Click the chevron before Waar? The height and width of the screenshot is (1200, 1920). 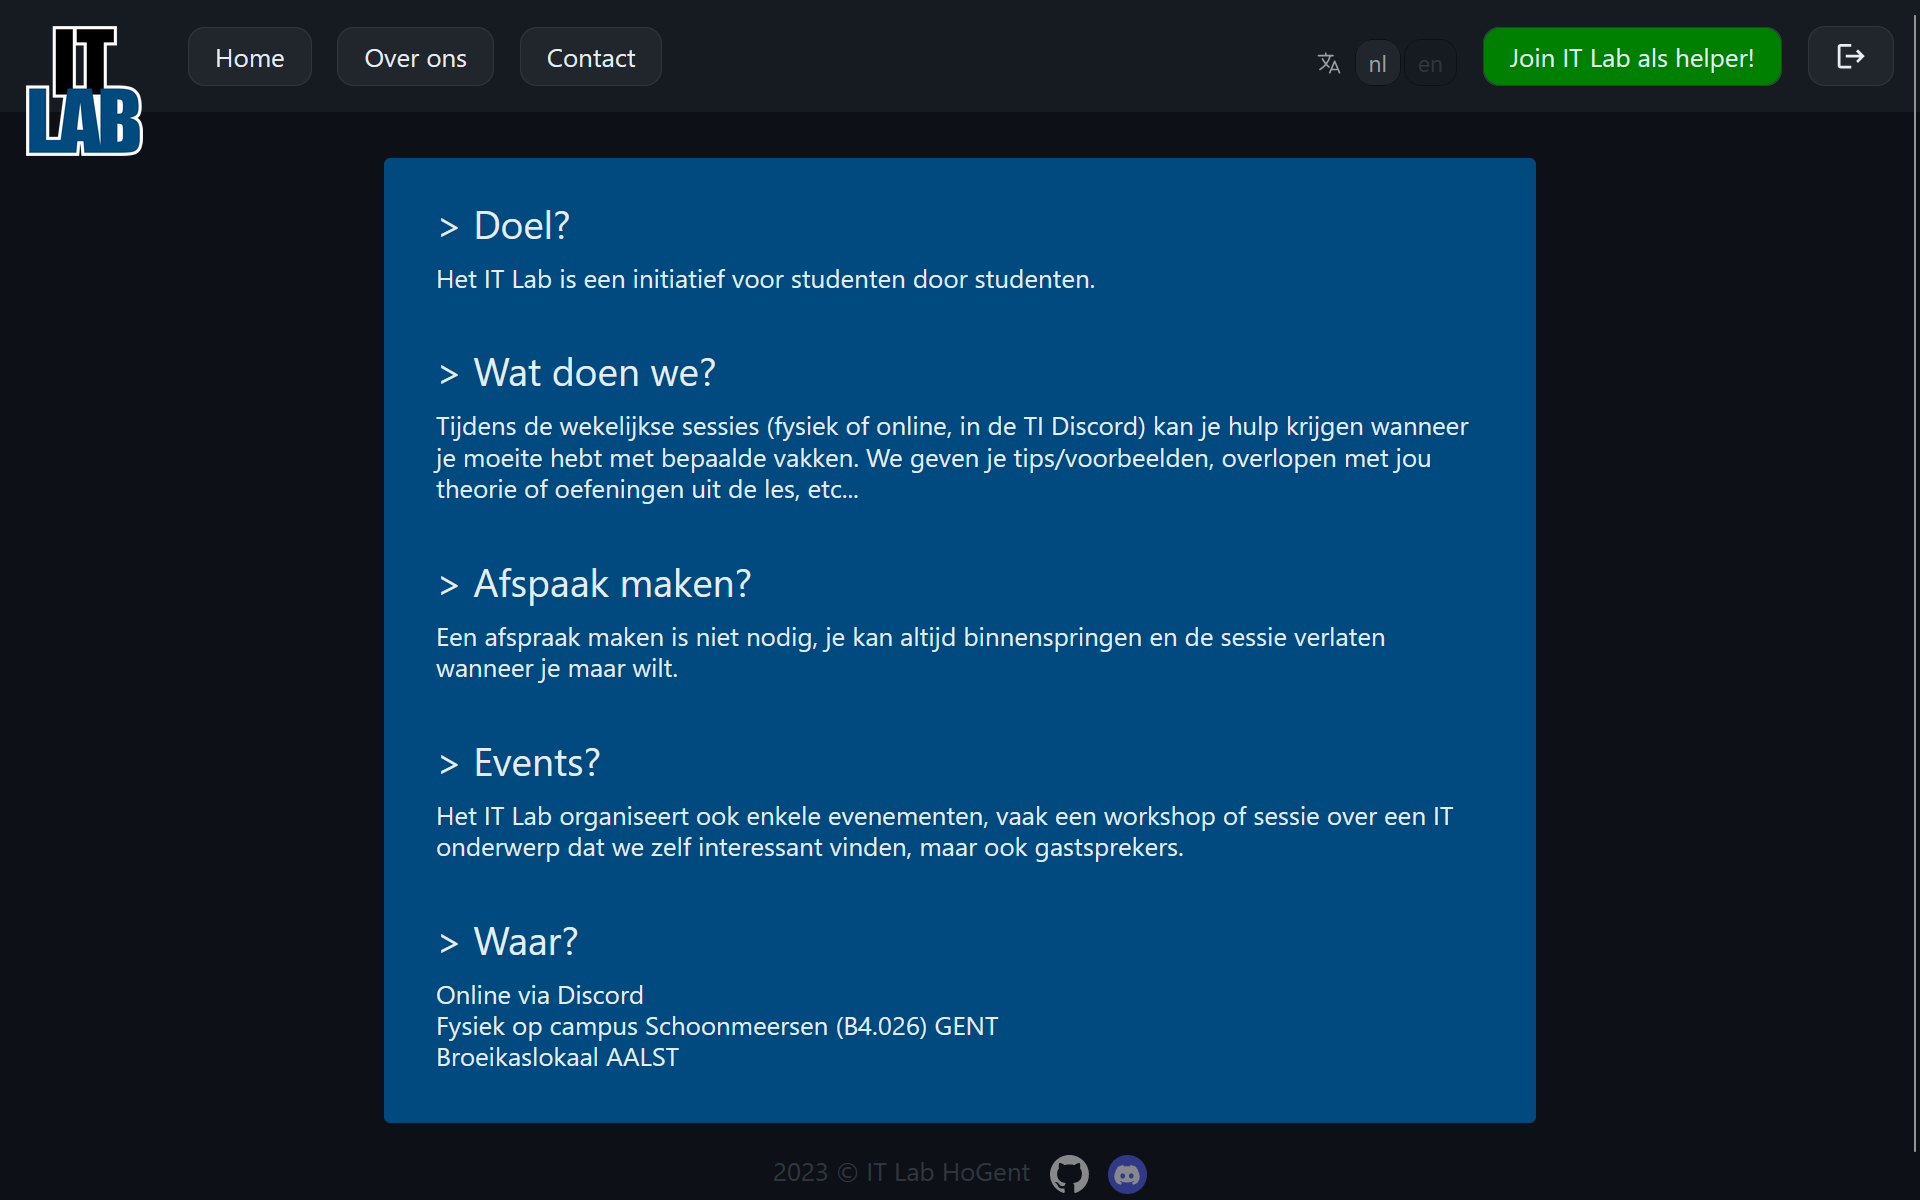pyautogui.click(x=448, y=944)
